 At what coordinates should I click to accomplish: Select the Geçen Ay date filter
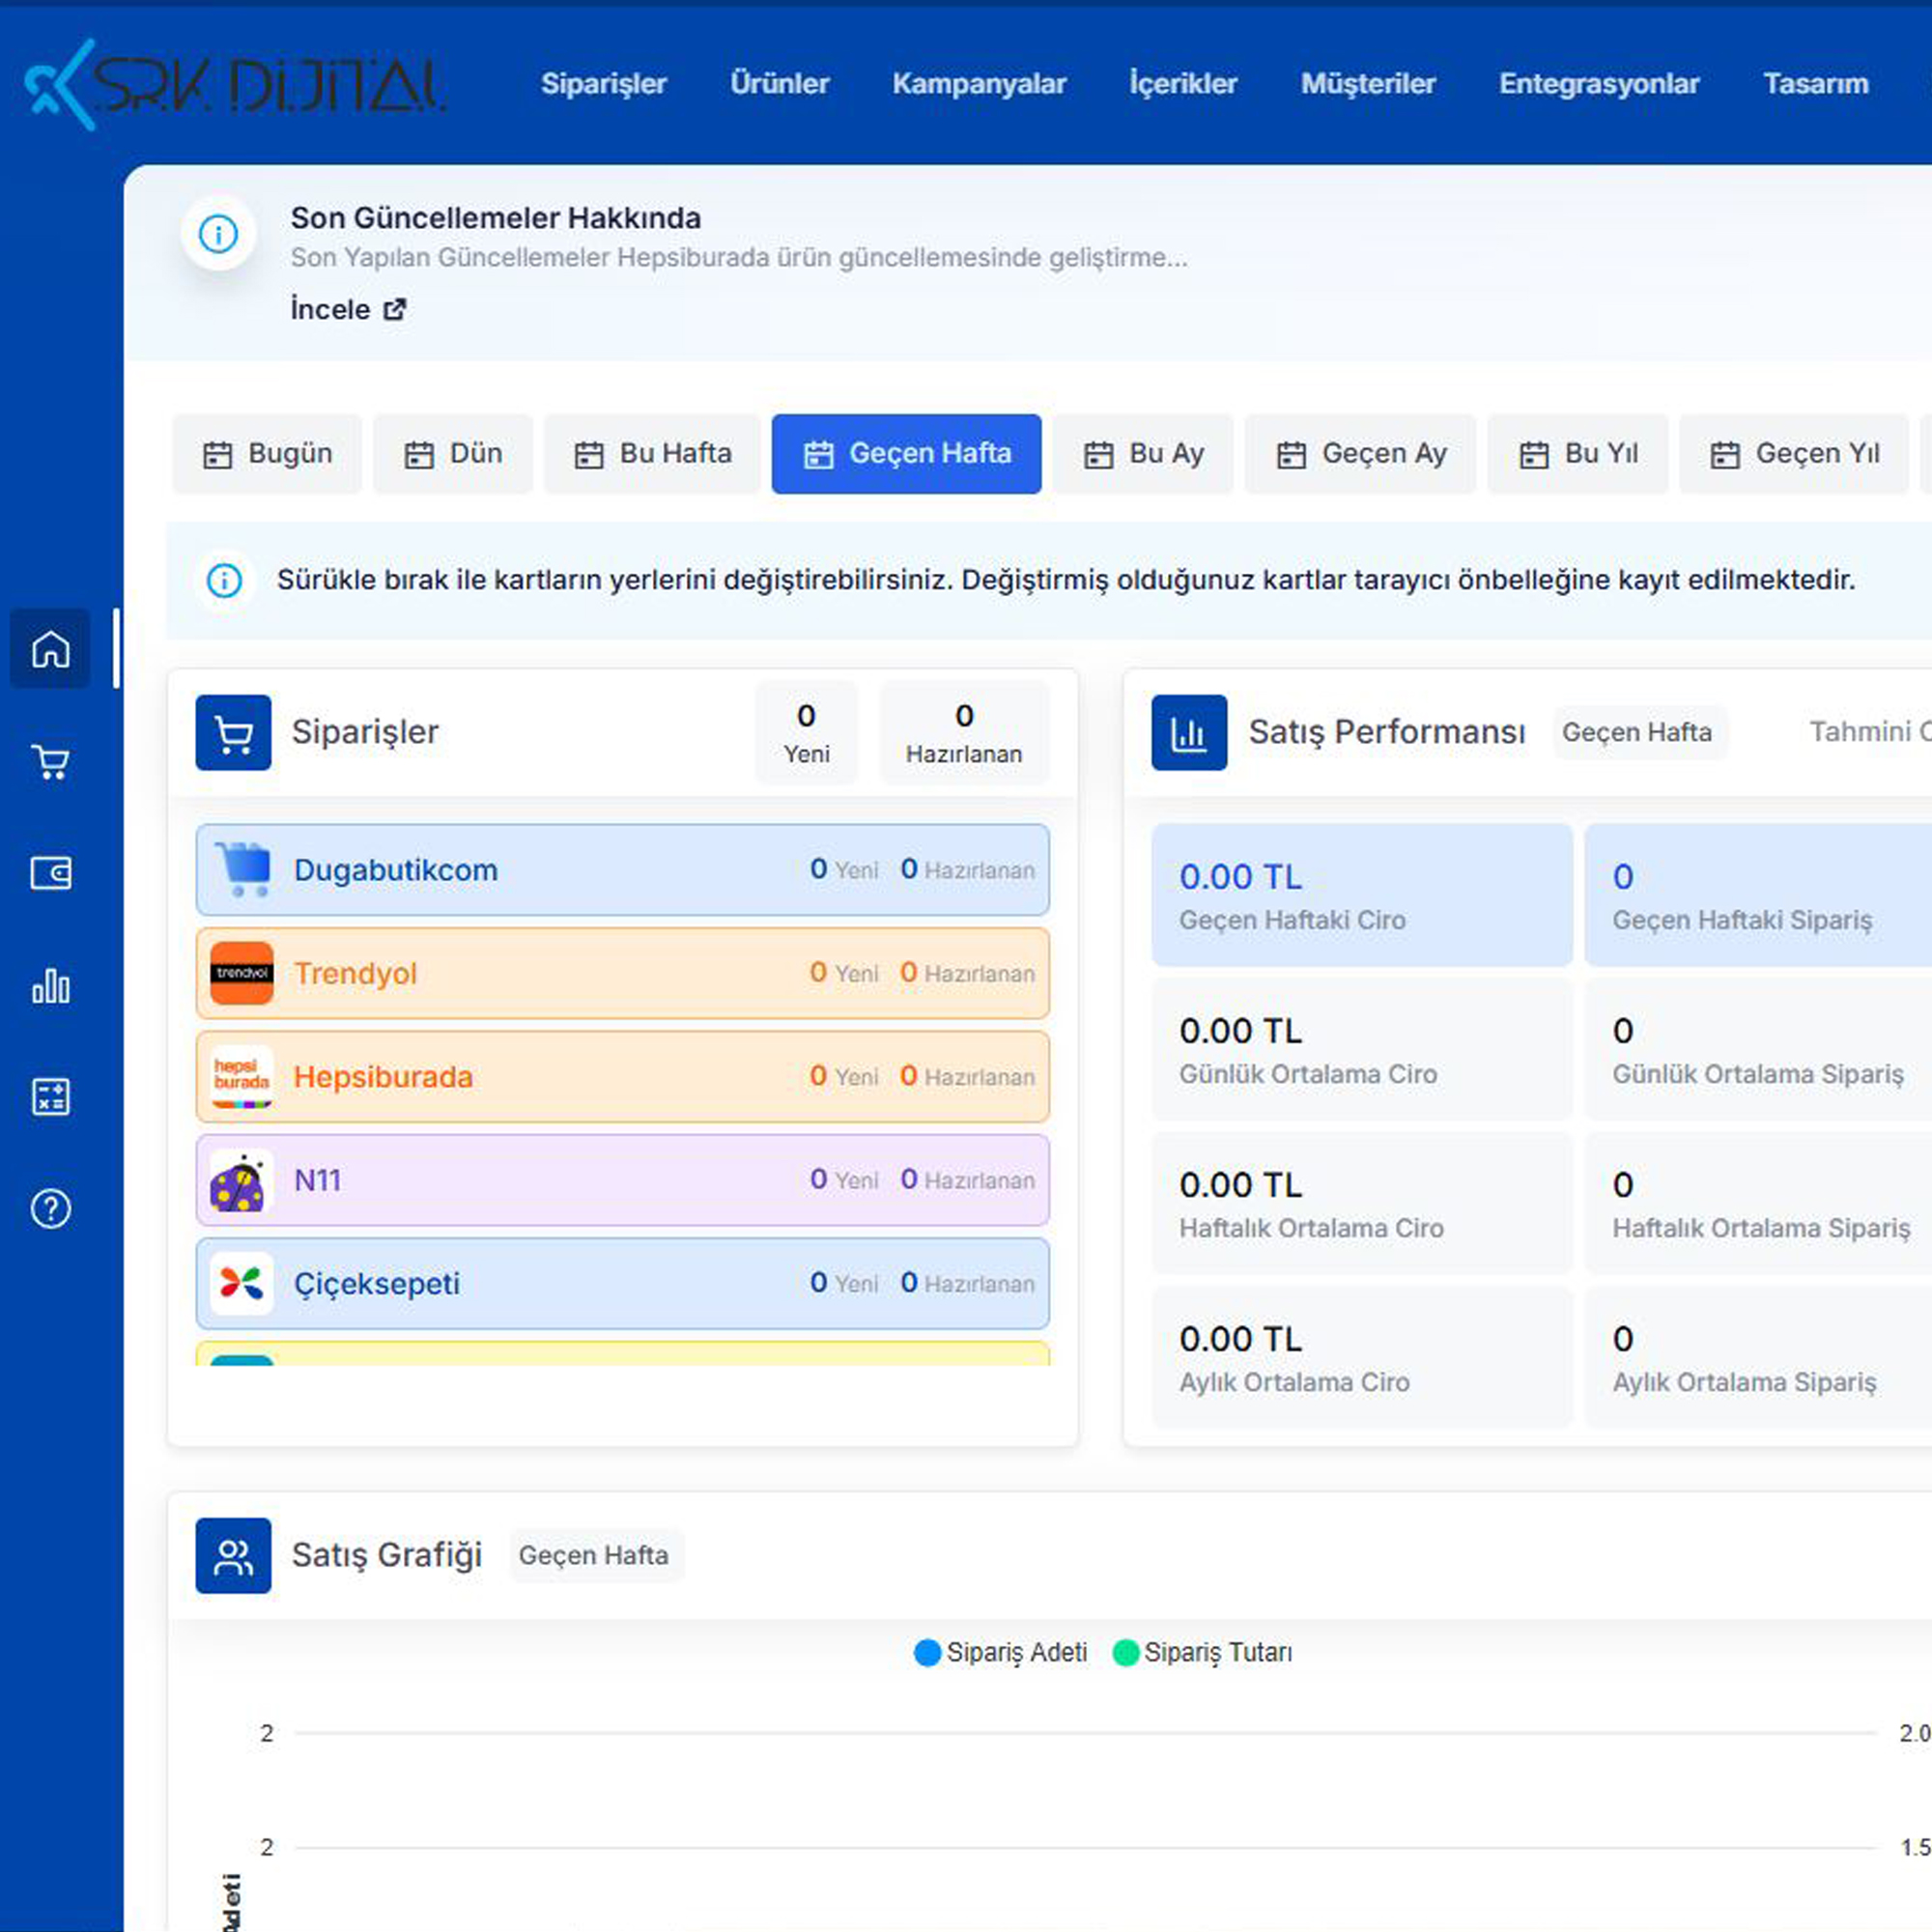point(1361,454)
